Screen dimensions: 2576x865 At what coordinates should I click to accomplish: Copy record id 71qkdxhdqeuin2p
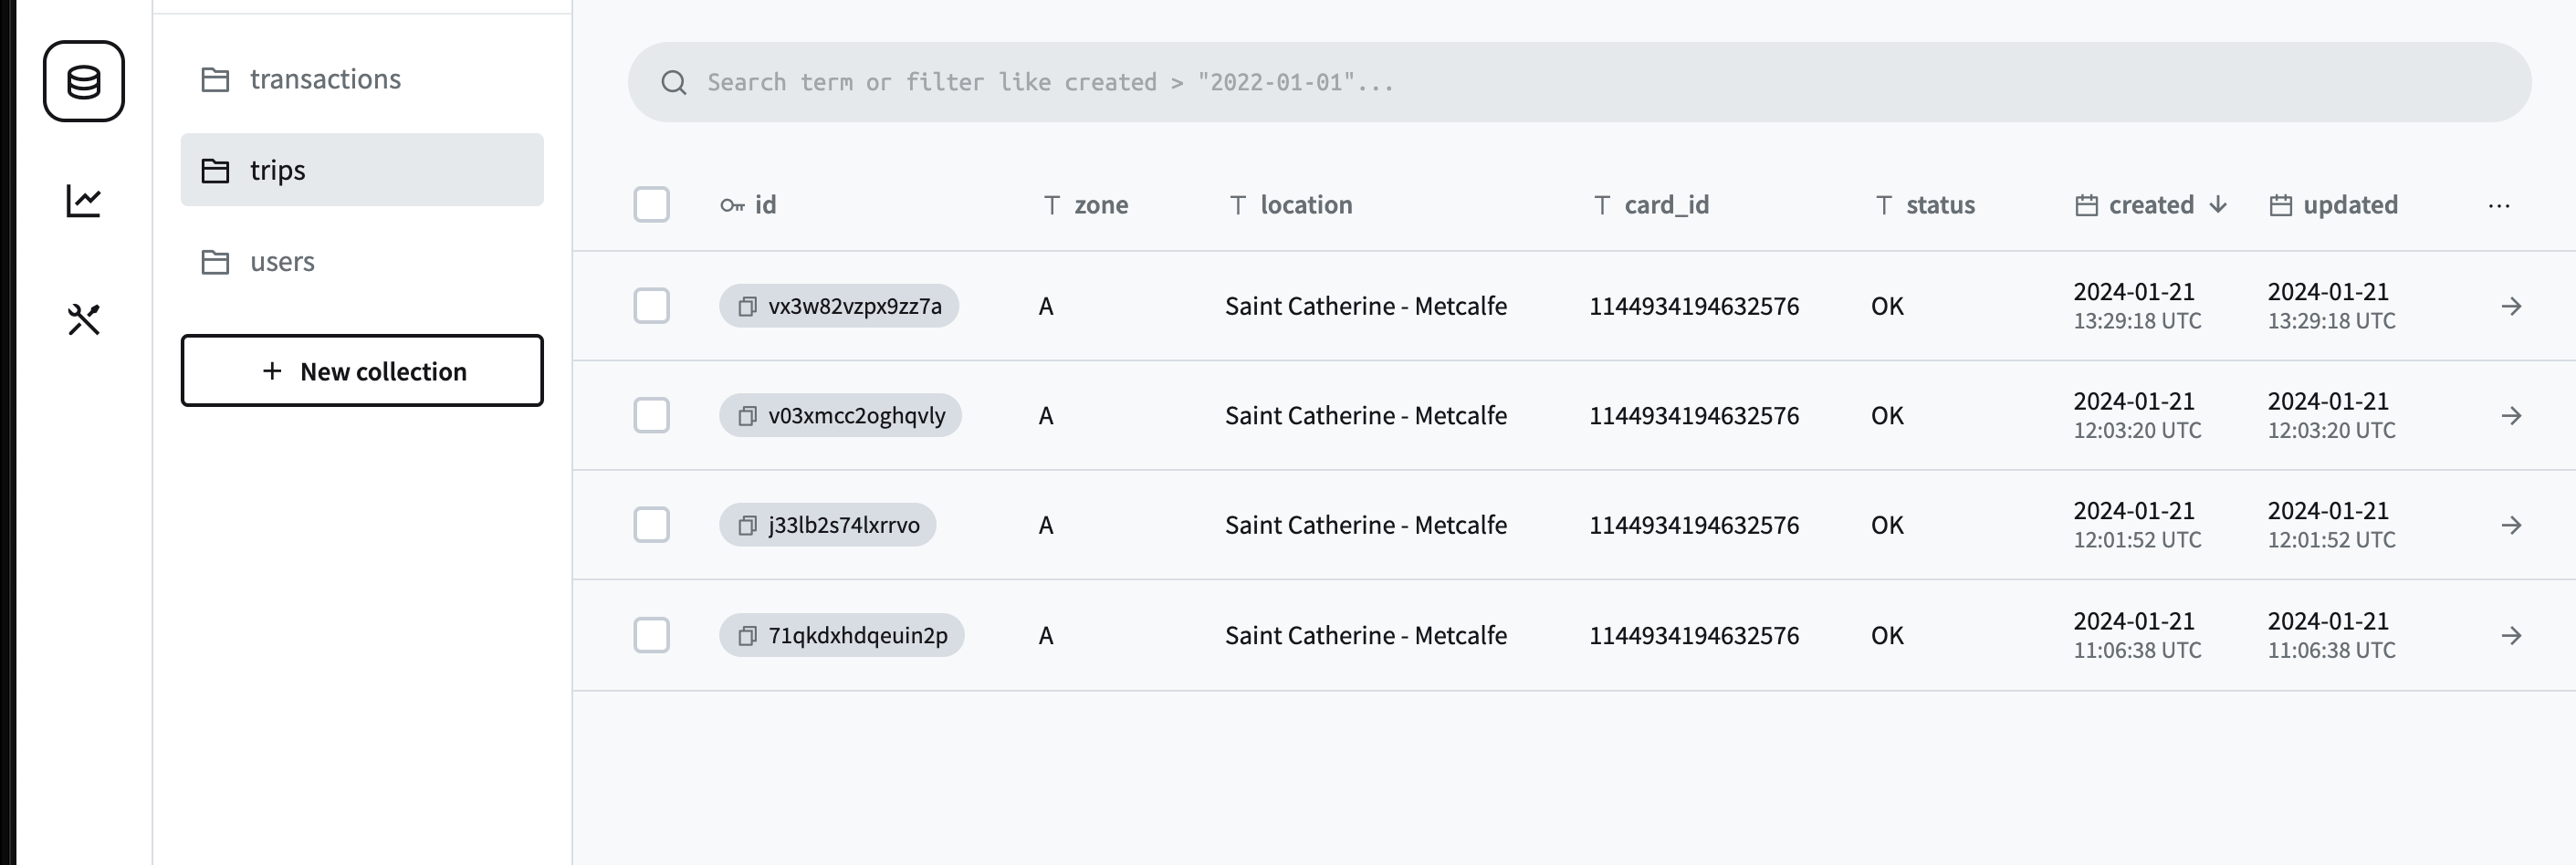(747, 636)
